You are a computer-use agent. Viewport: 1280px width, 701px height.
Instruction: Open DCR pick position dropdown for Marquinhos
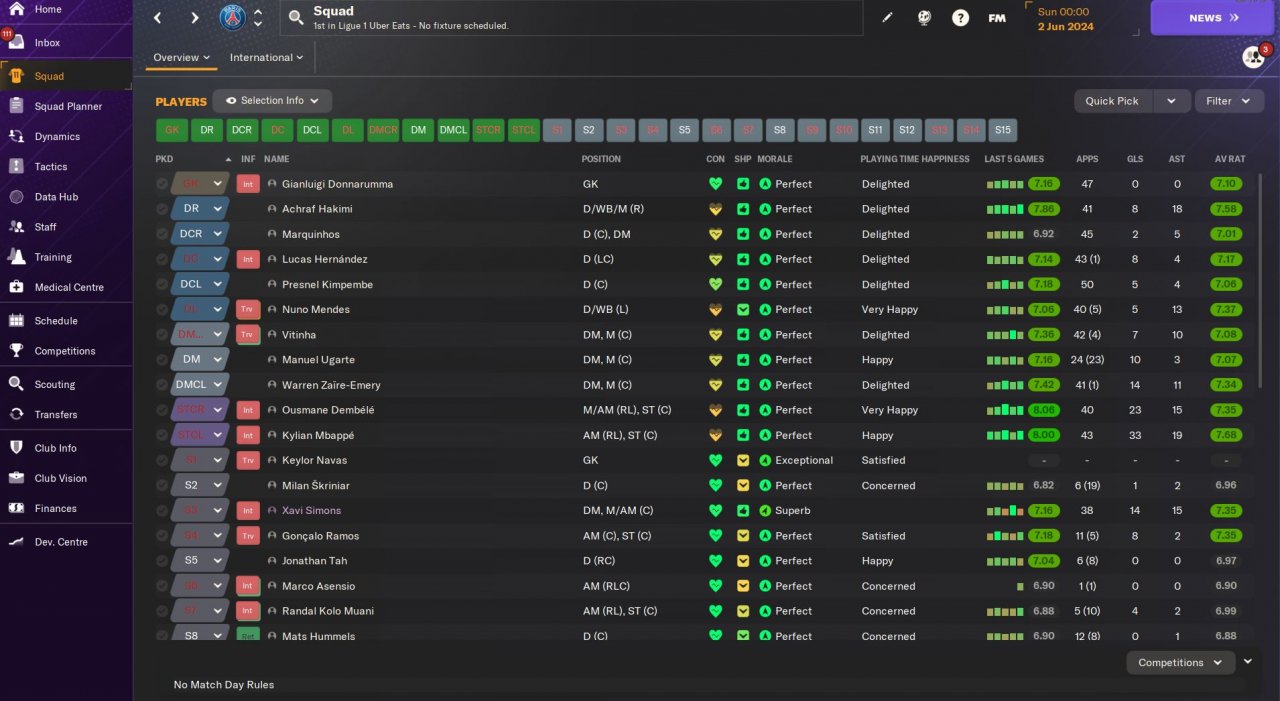199,234
